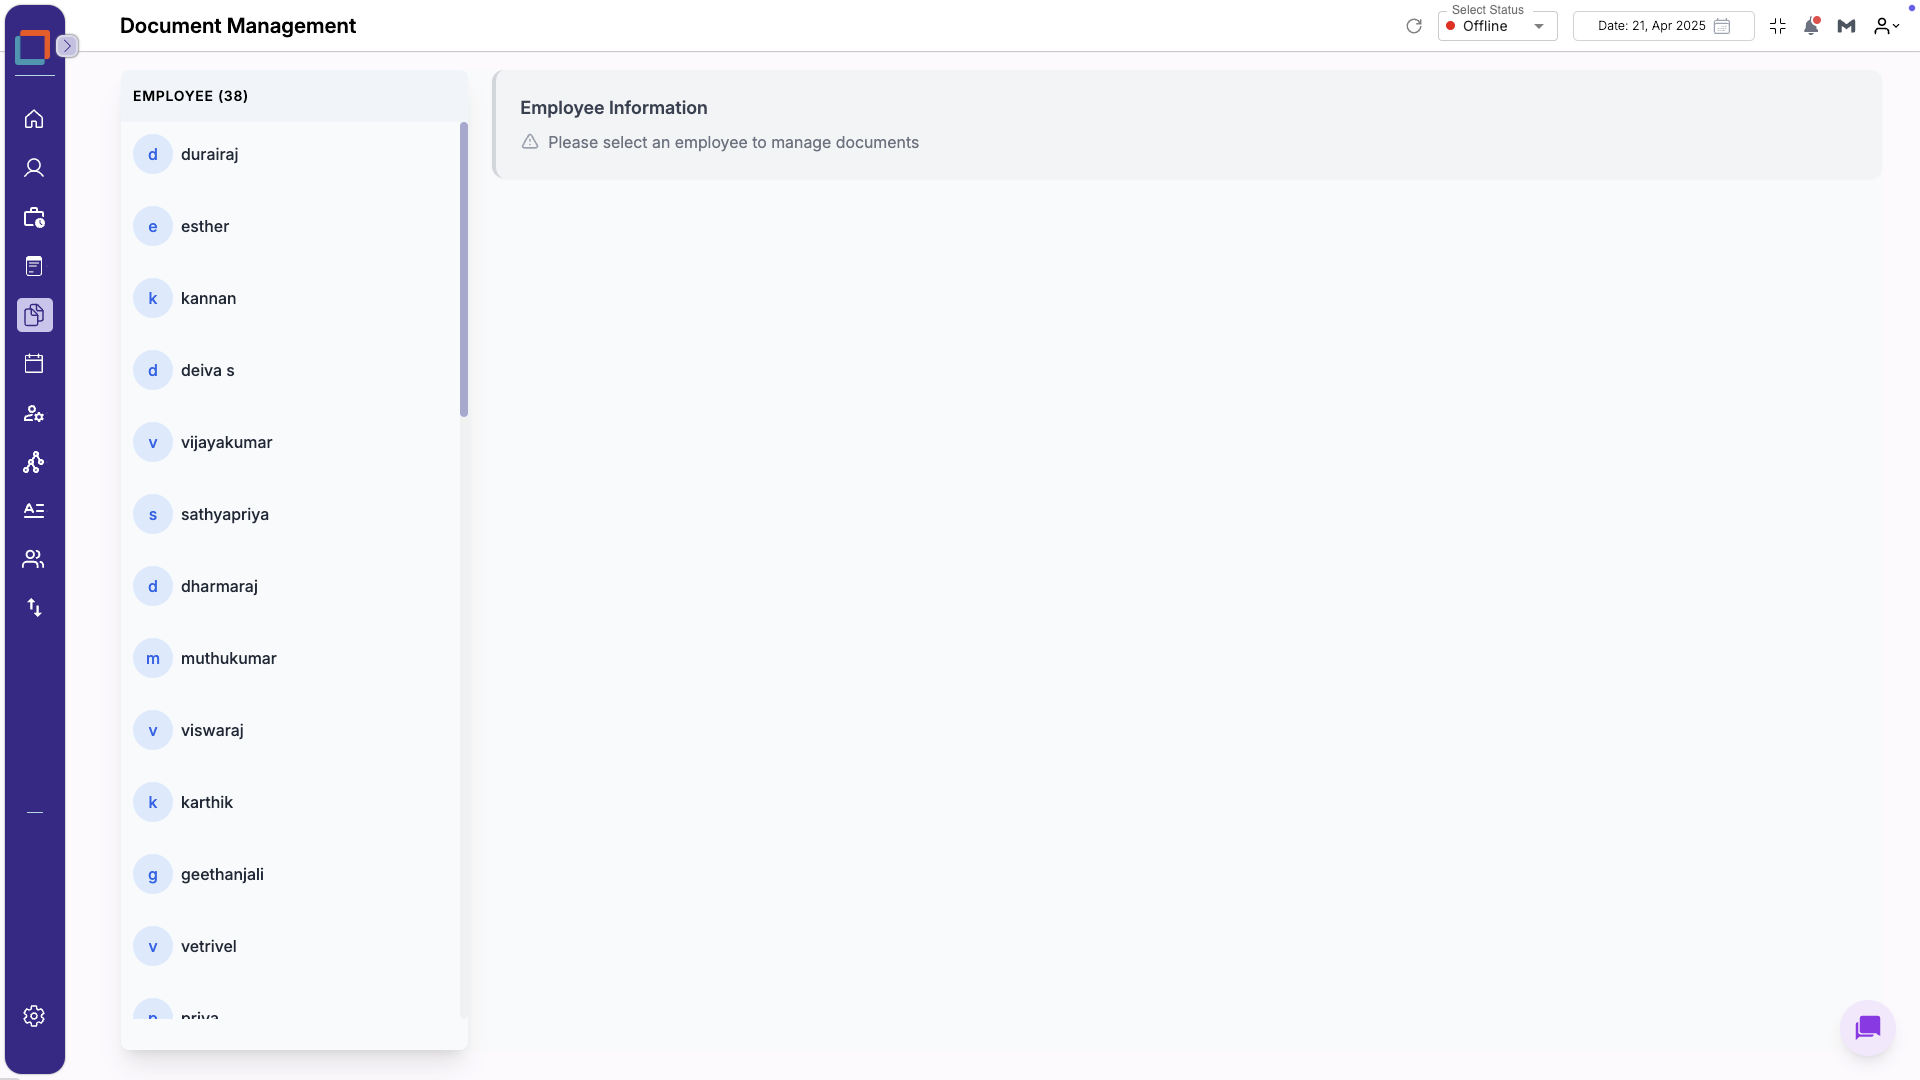Open the chat bubble widget

1867,1027
